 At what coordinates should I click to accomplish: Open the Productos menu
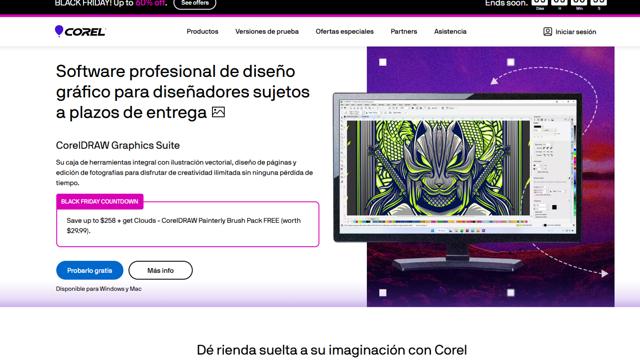tap(202, 31)
